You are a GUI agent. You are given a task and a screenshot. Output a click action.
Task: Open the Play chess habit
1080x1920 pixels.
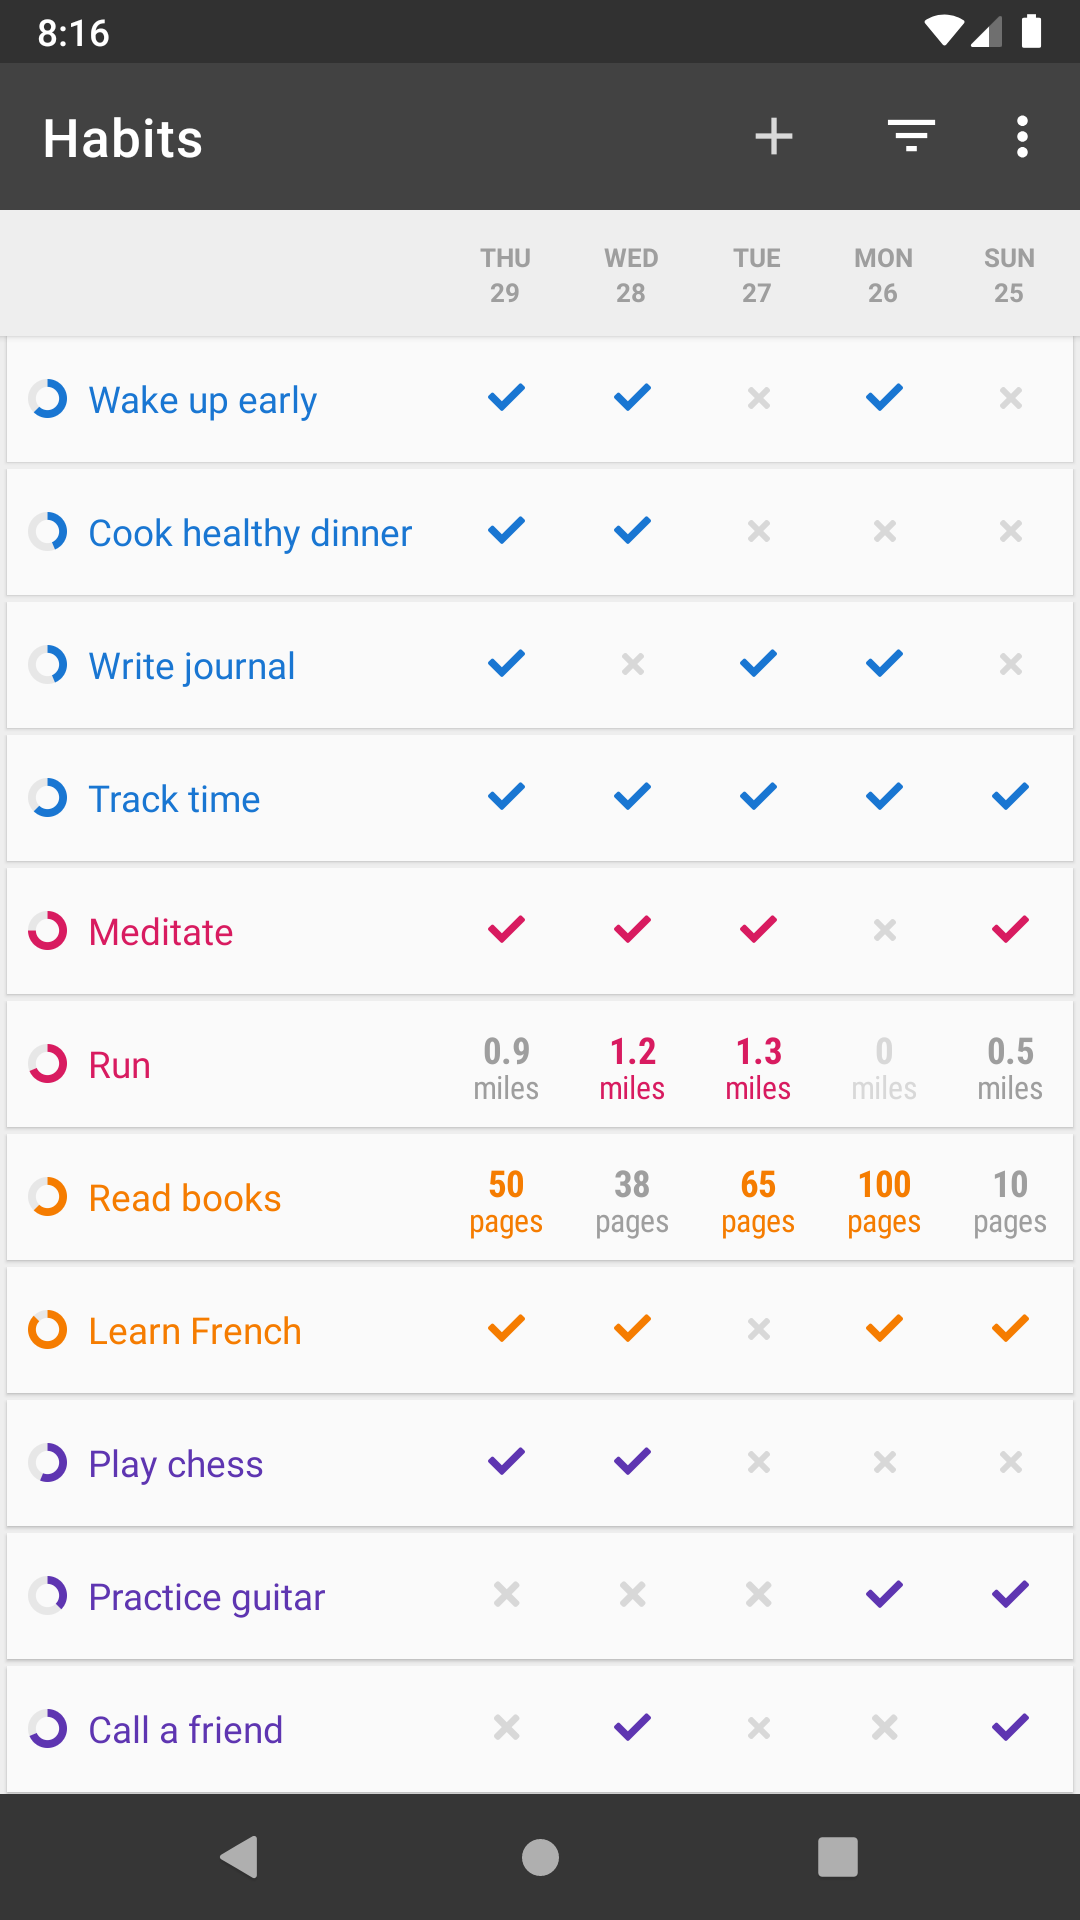click(176, 1464)
